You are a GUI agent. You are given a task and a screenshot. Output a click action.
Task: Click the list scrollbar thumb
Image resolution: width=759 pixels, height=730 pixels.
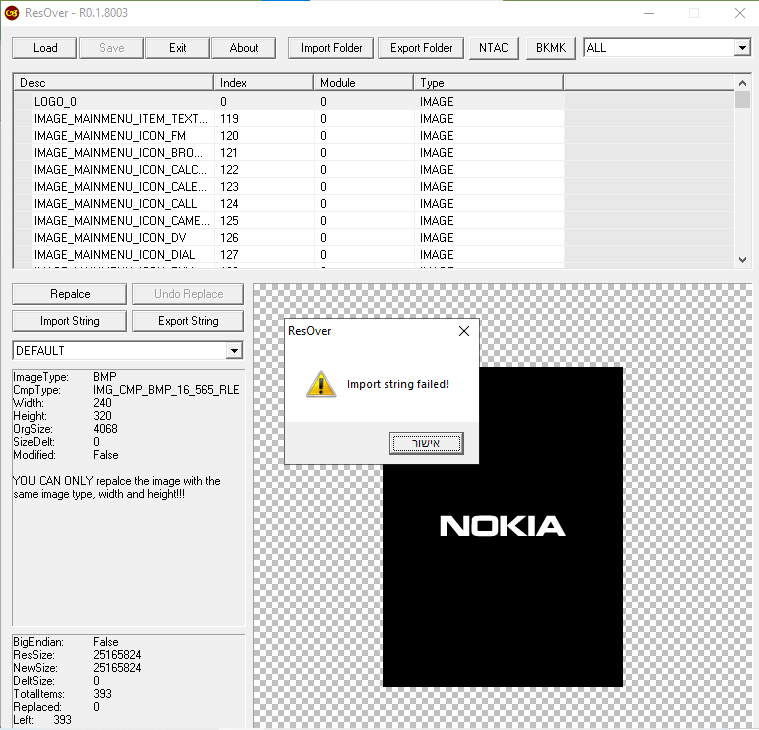742,99
